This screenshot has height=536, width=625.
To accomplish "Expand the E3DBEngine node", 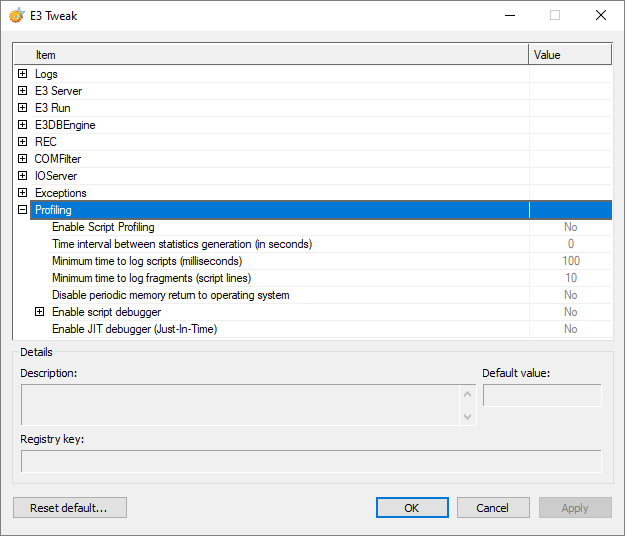I will [23, 125].
